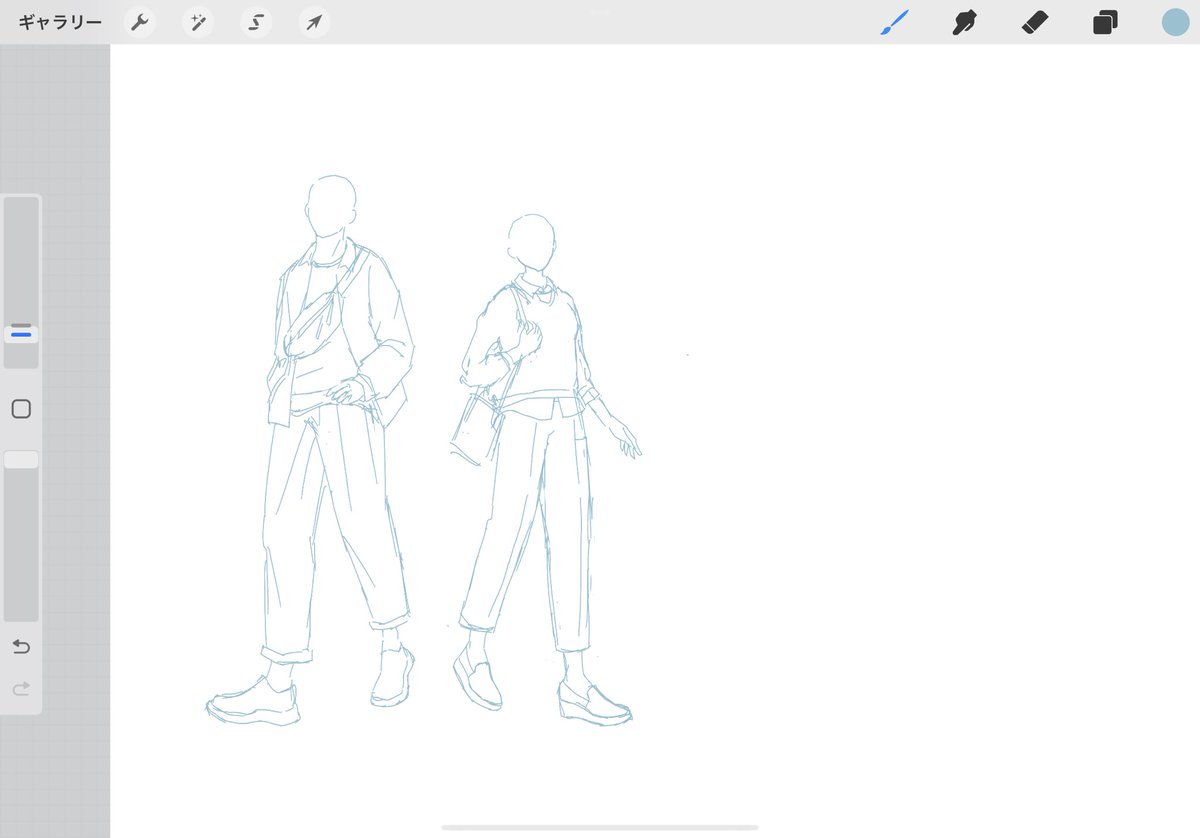The height and width of the screenshot is (838, 1200).
Task: Click the brush size slider handle
Action: tap(21, 334)
